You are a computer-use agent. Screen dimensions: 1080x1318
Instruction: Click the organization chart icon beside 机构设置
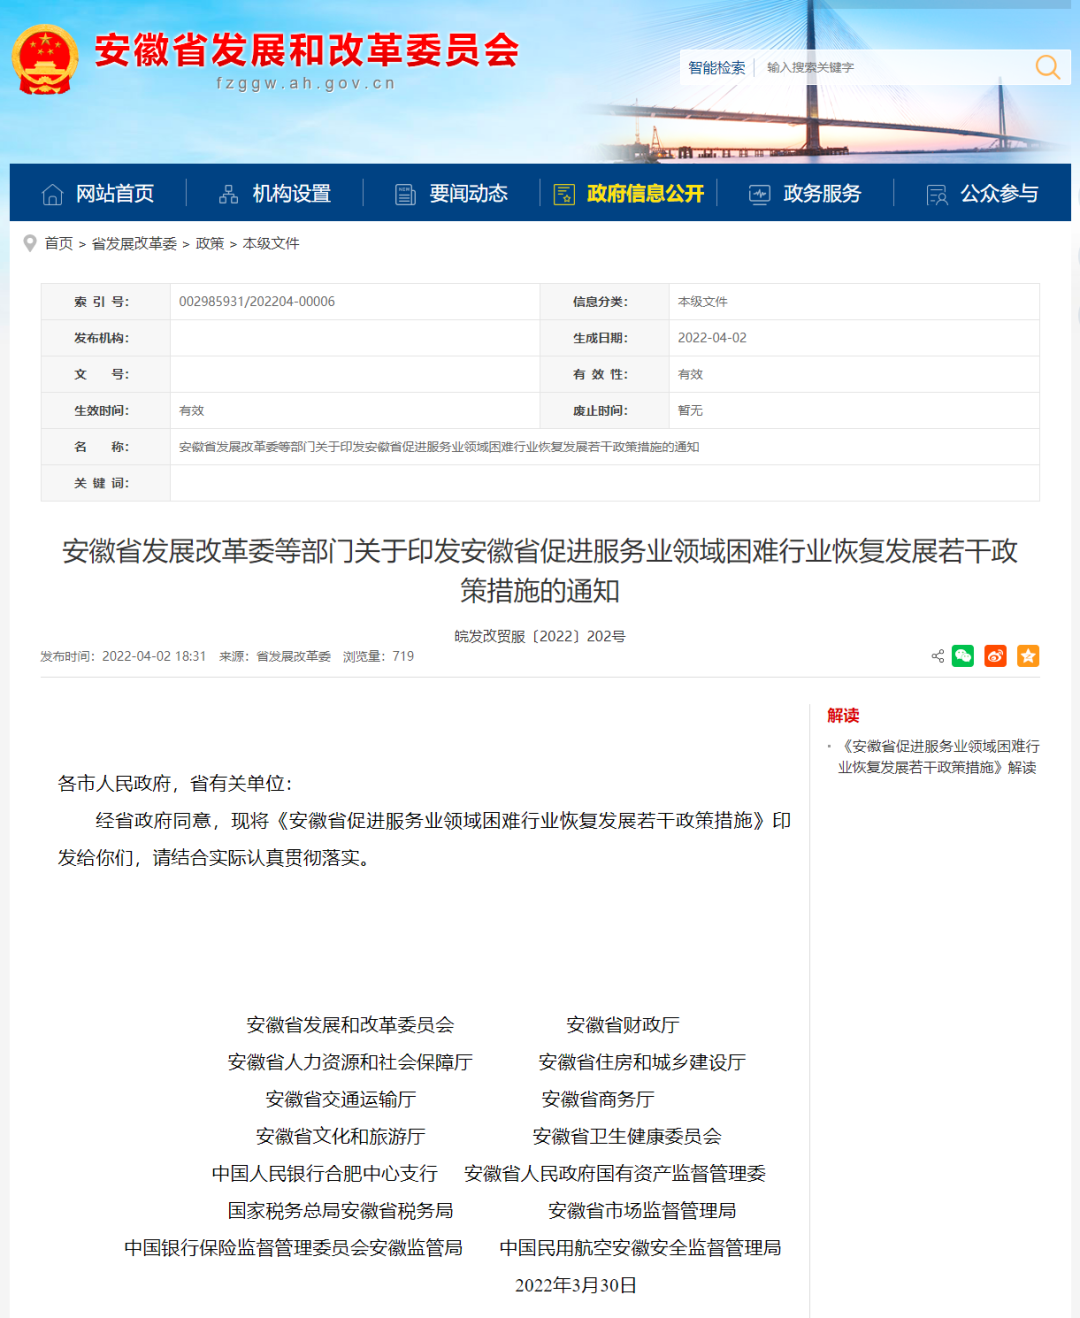[x=227, y=193]
